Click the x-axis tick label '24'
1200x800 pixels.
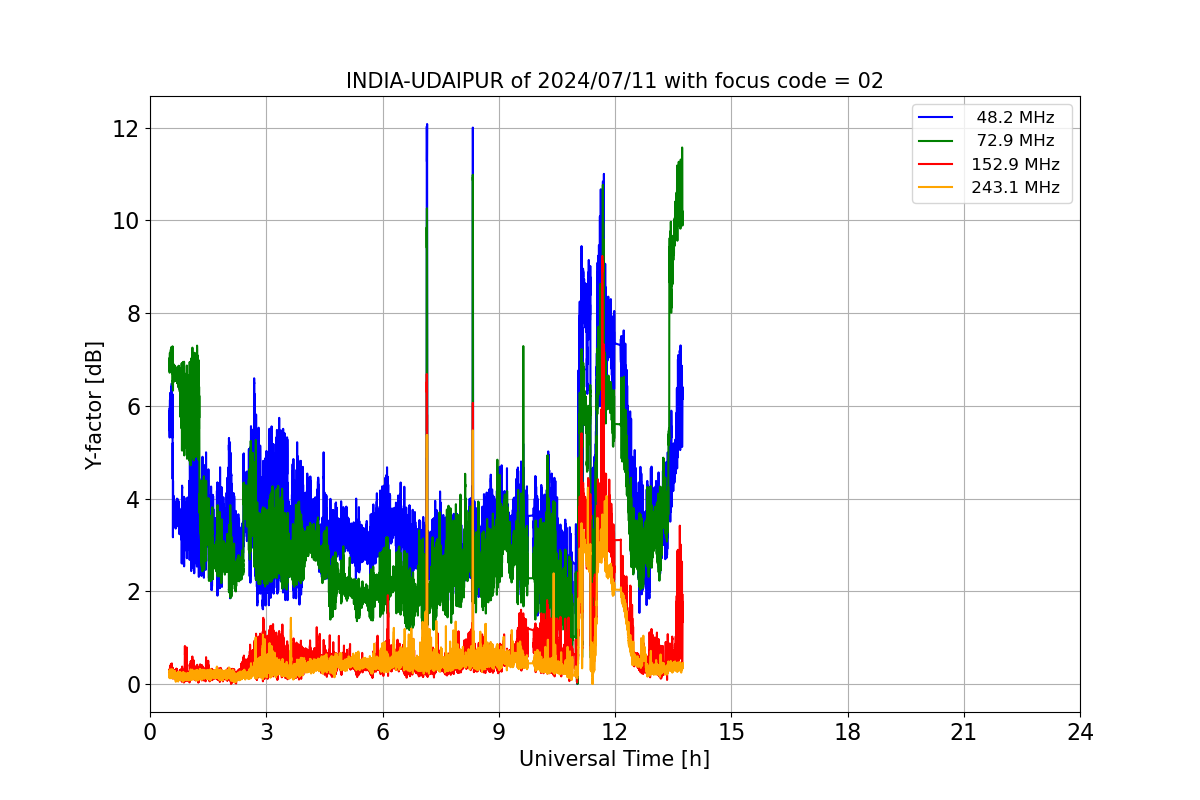click(x=1080, y=732)
